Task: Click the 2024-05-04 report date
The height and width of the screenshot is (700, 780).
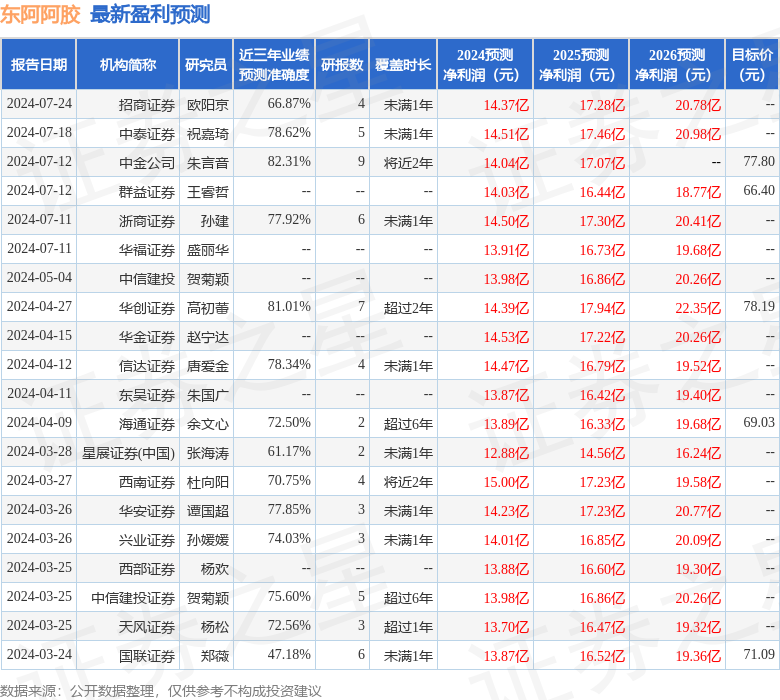Action: pyautogui.click(x=39, y=277)
